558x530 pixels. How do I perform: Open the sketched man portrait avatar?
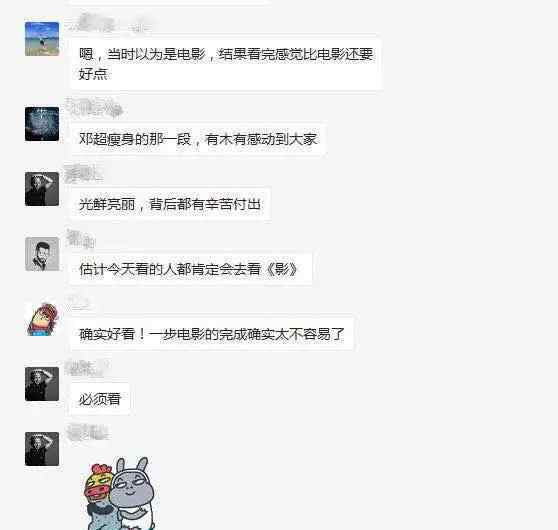click(x=42, y=254)
